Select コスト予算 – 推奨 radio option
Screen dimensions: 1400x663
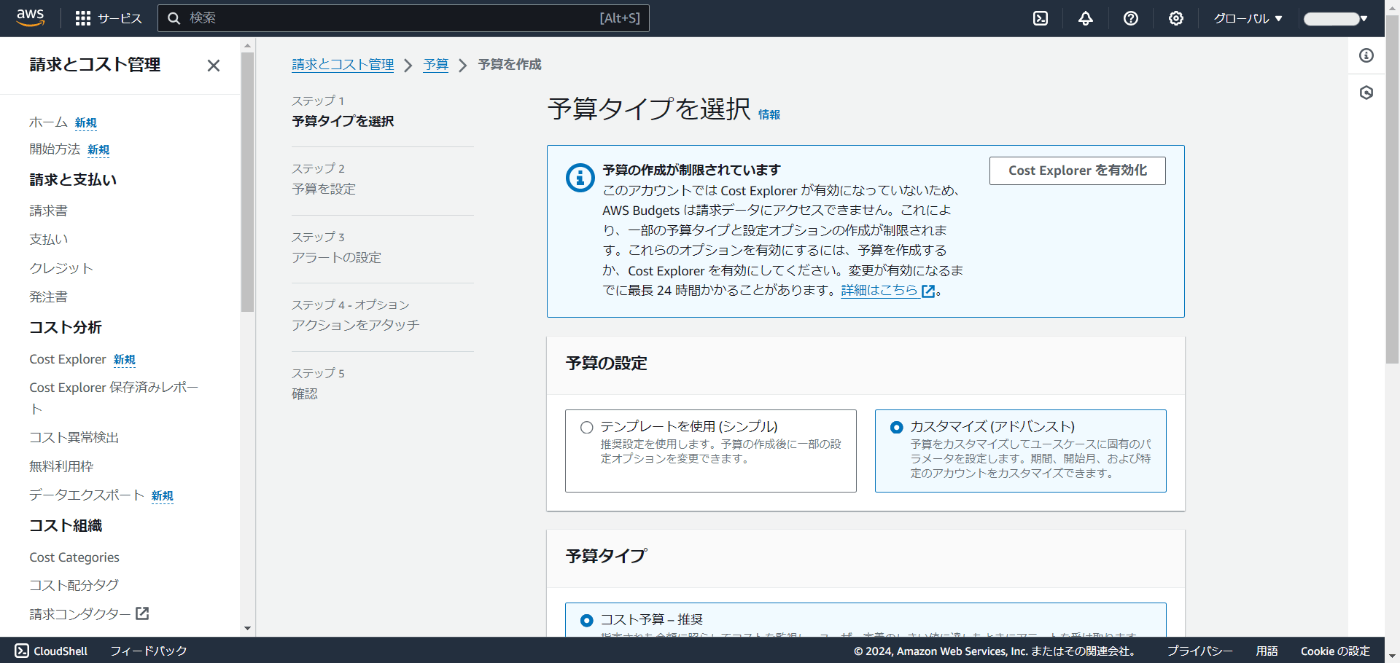pyautogui.click(x=587, y=620)
